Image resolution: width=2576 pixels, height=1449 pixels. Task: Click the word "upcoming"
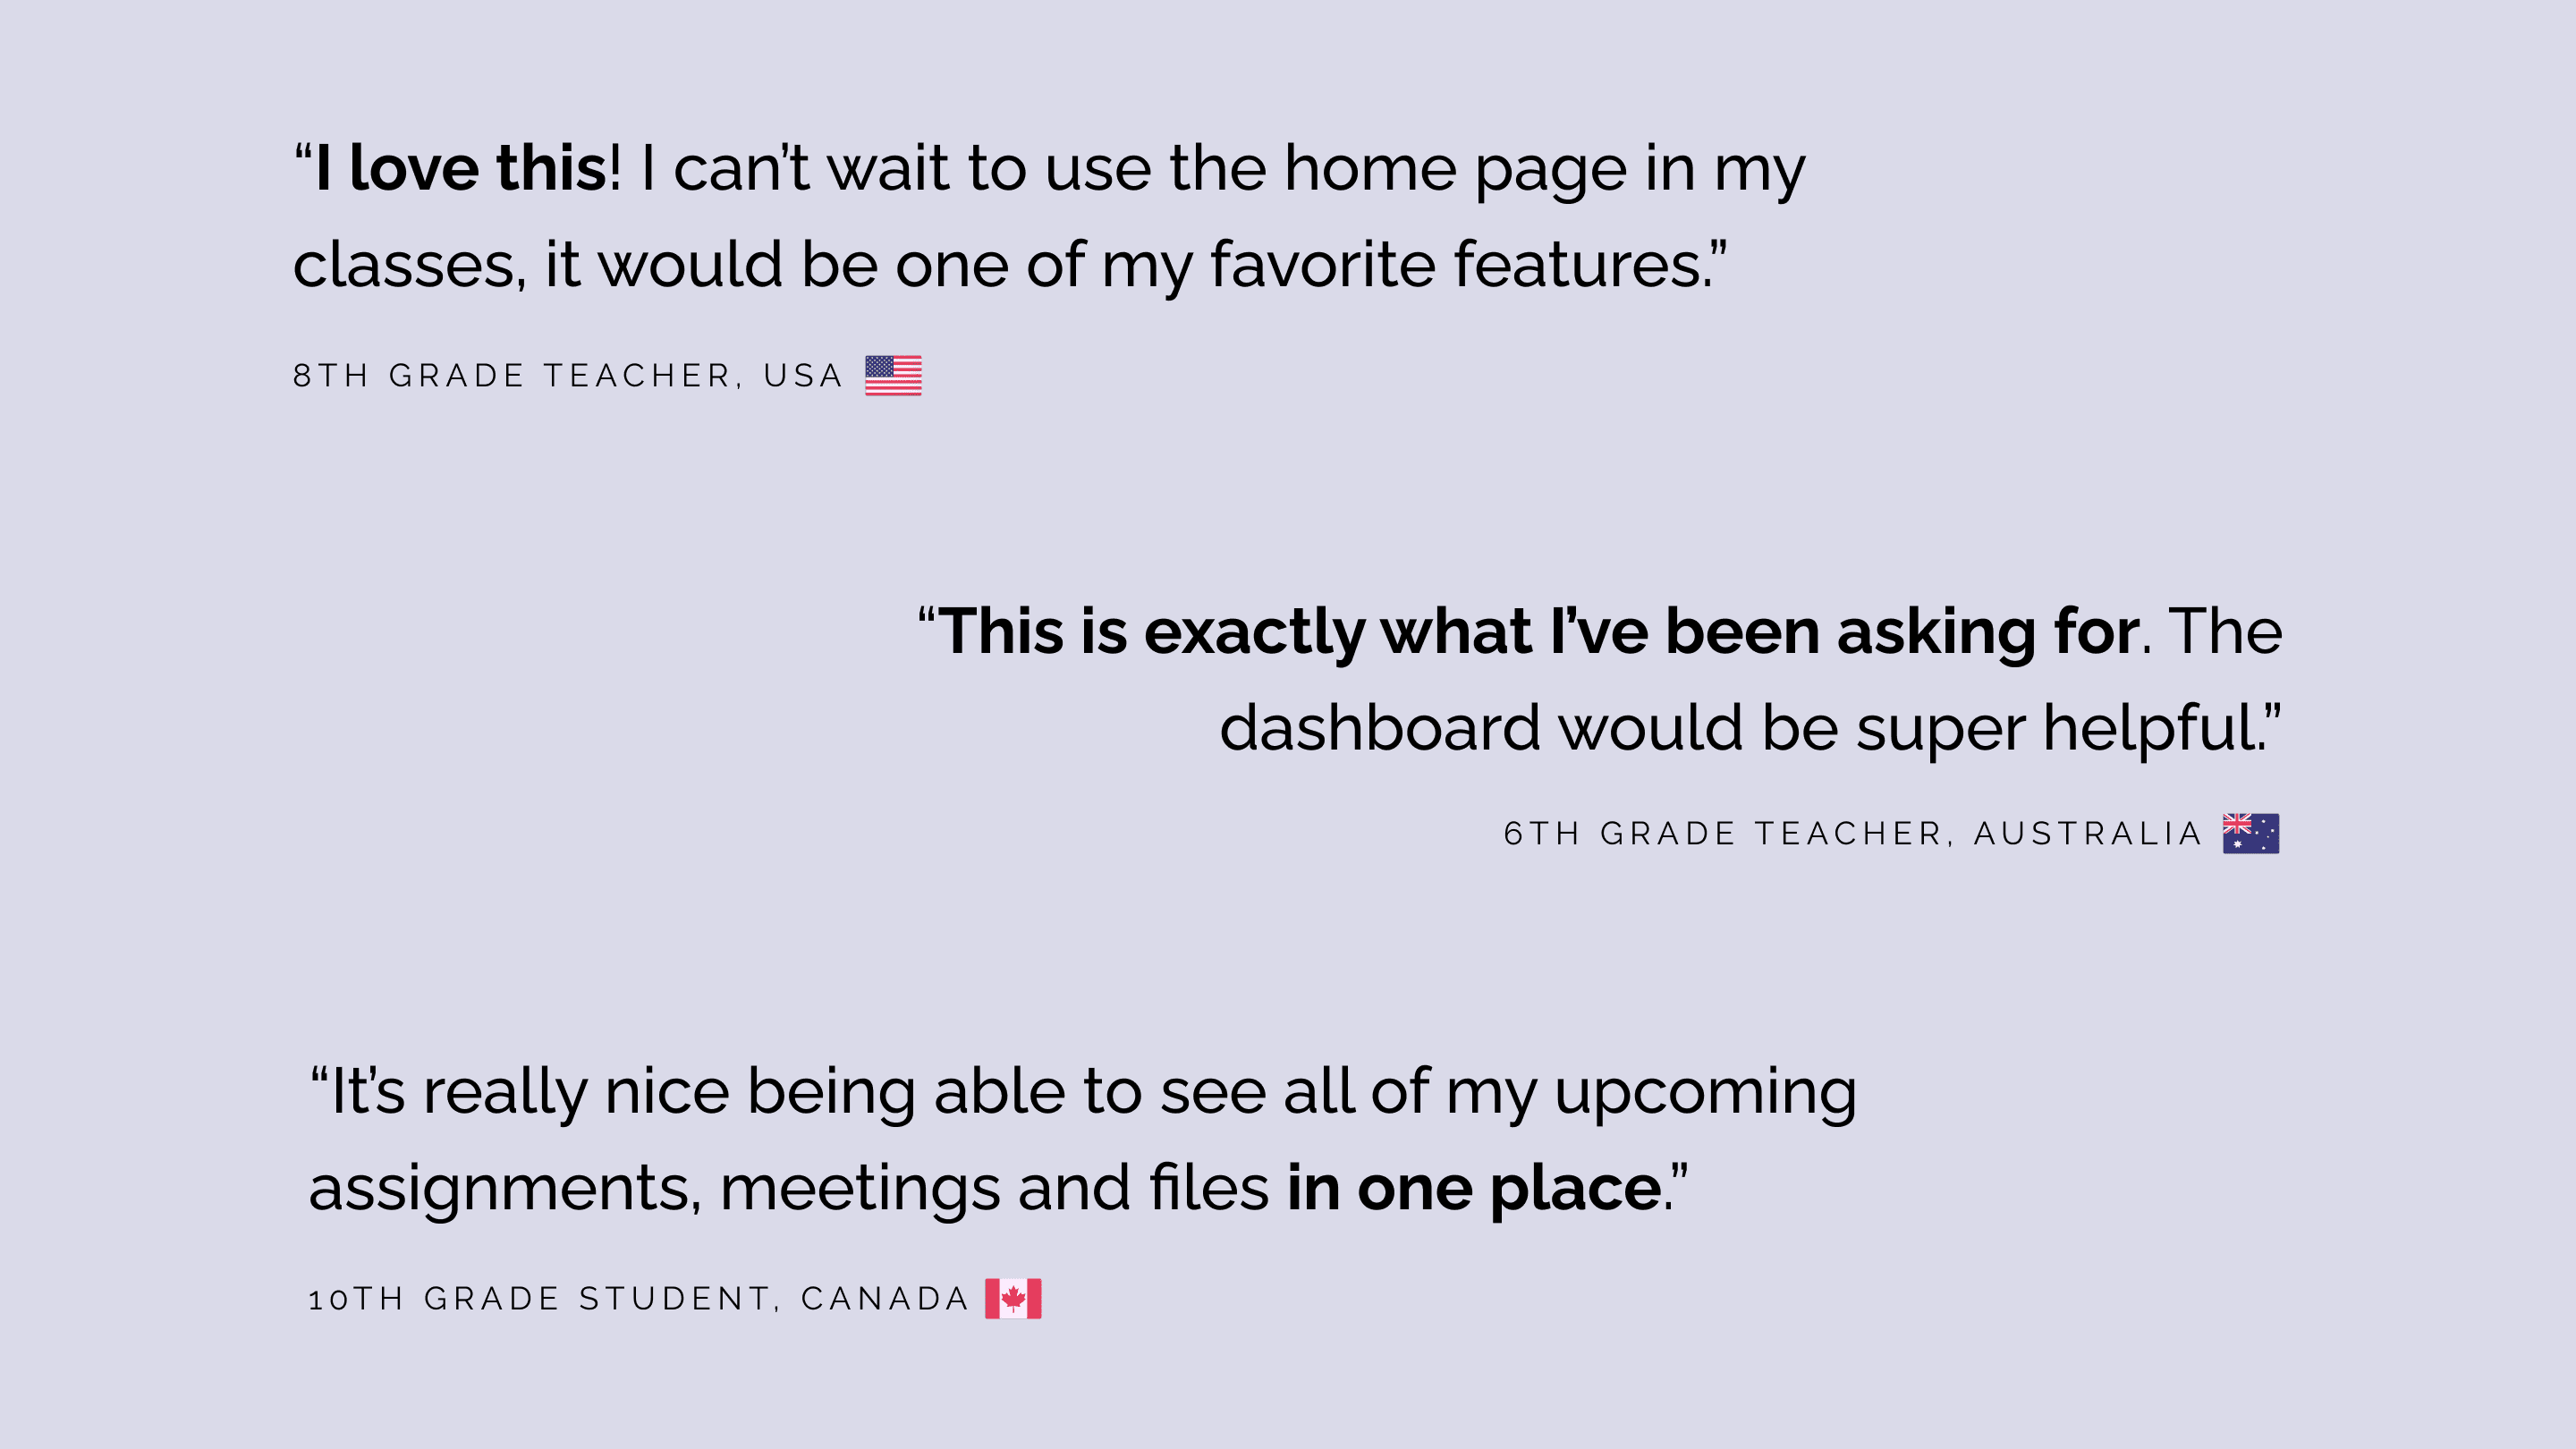click(x=1705, y=1092)
